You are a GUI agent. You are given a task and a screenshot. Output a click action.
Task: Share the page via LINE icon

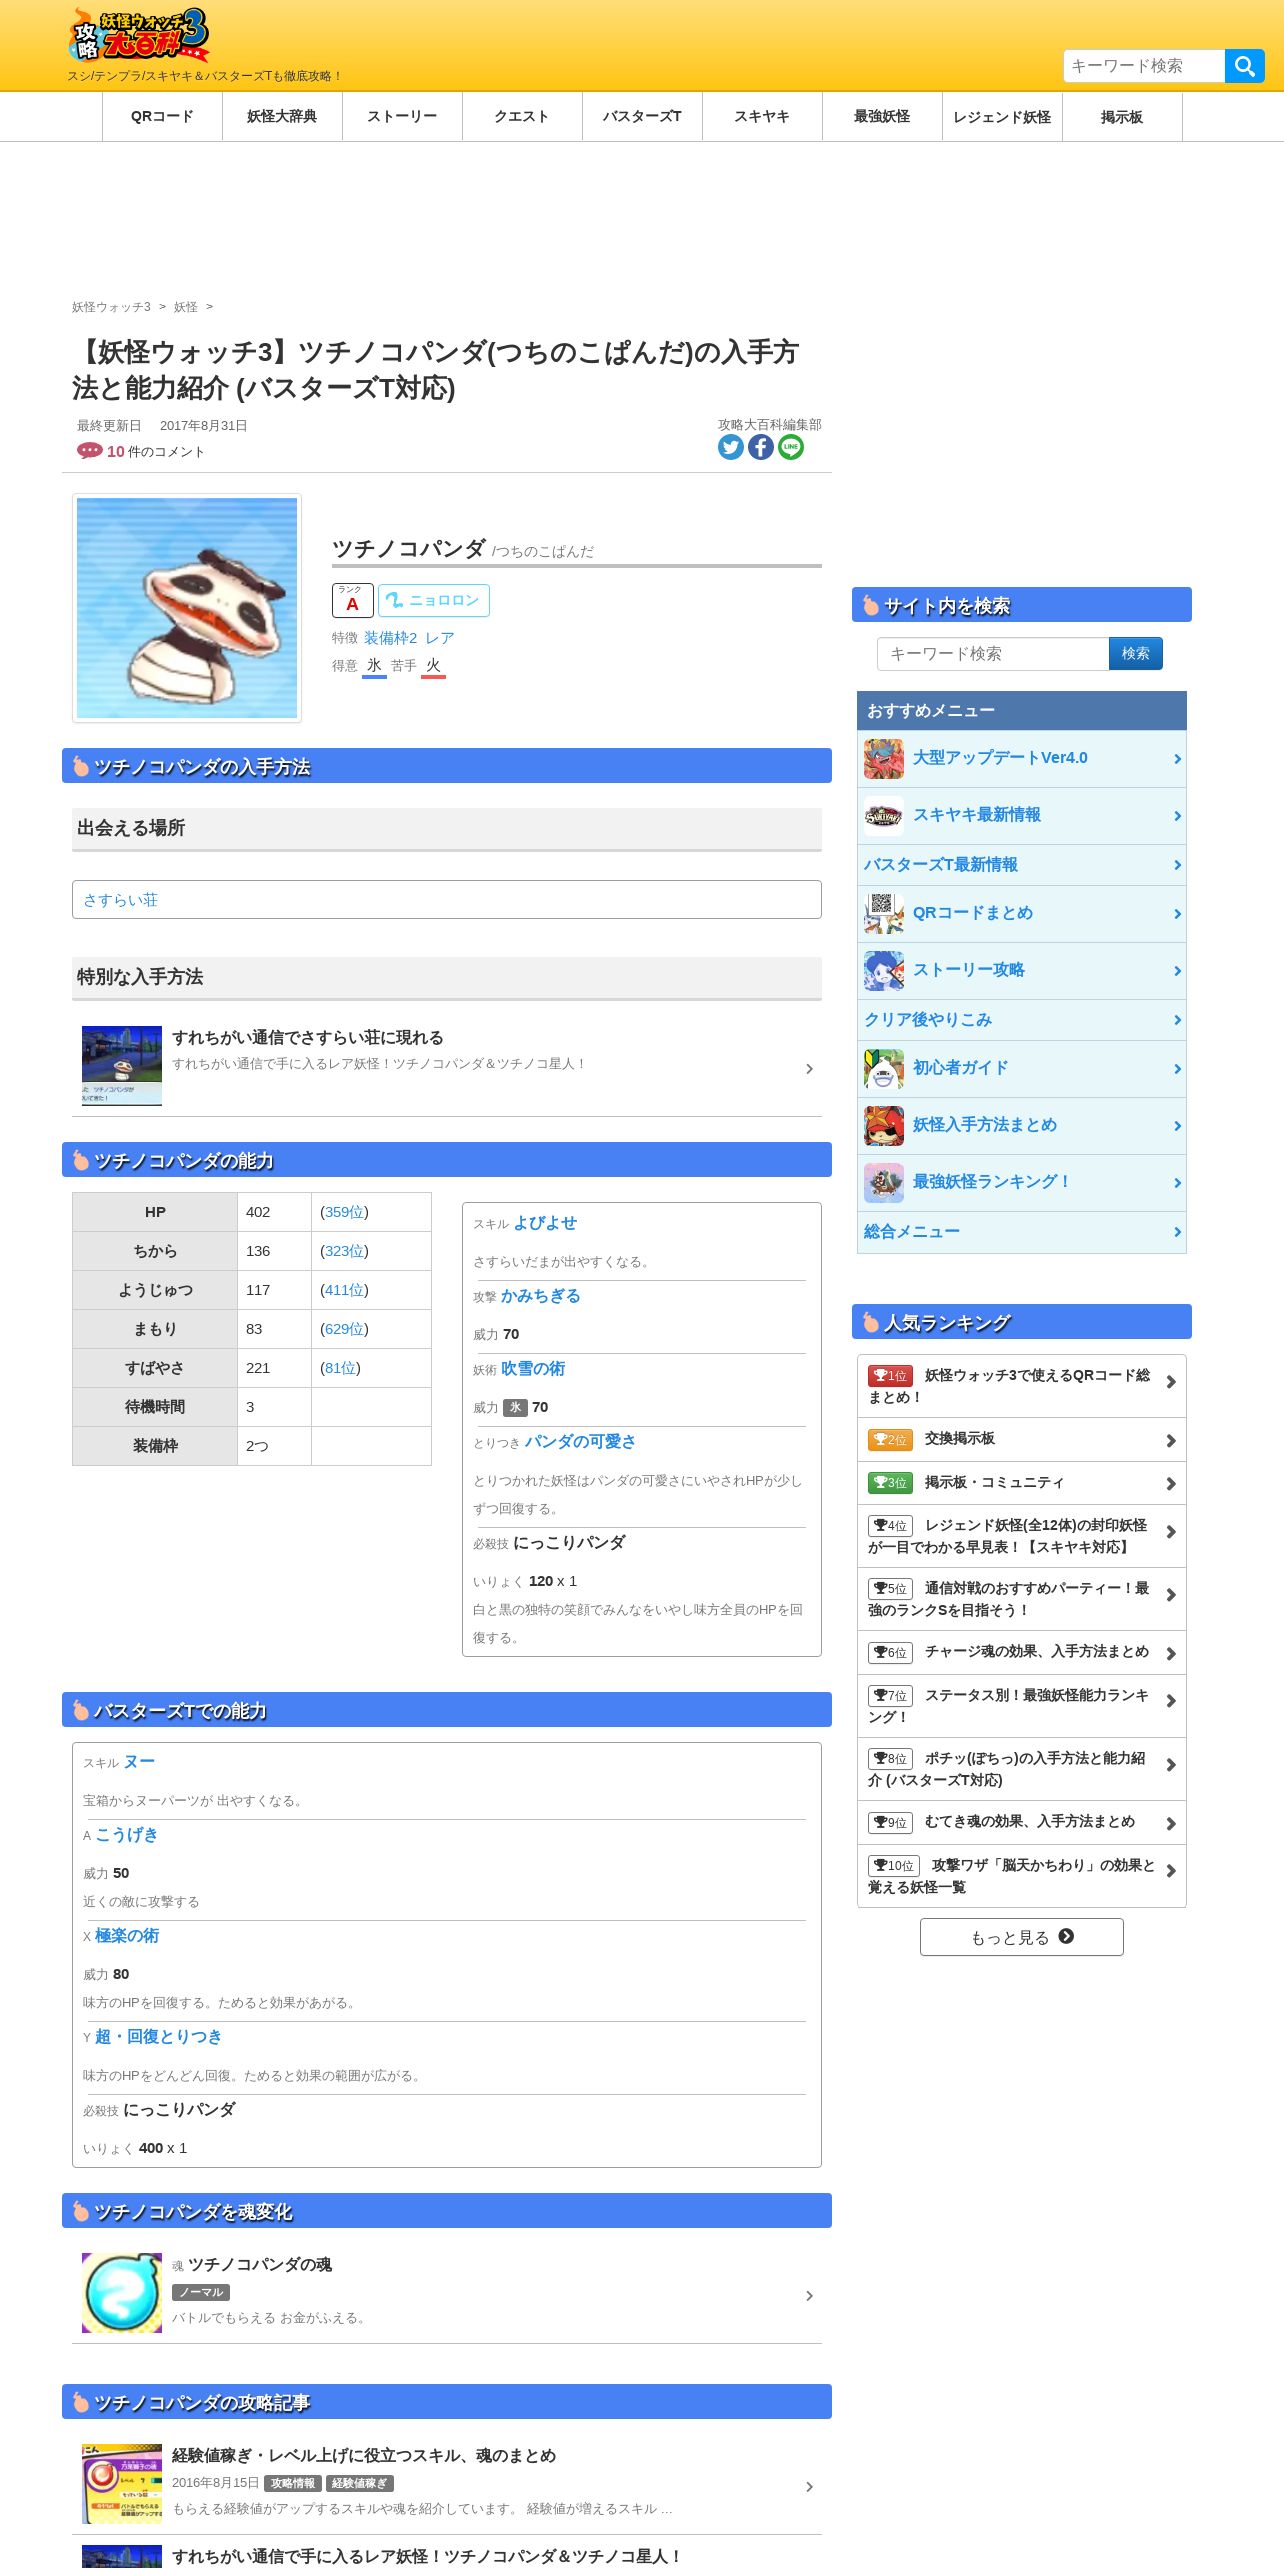791,447
